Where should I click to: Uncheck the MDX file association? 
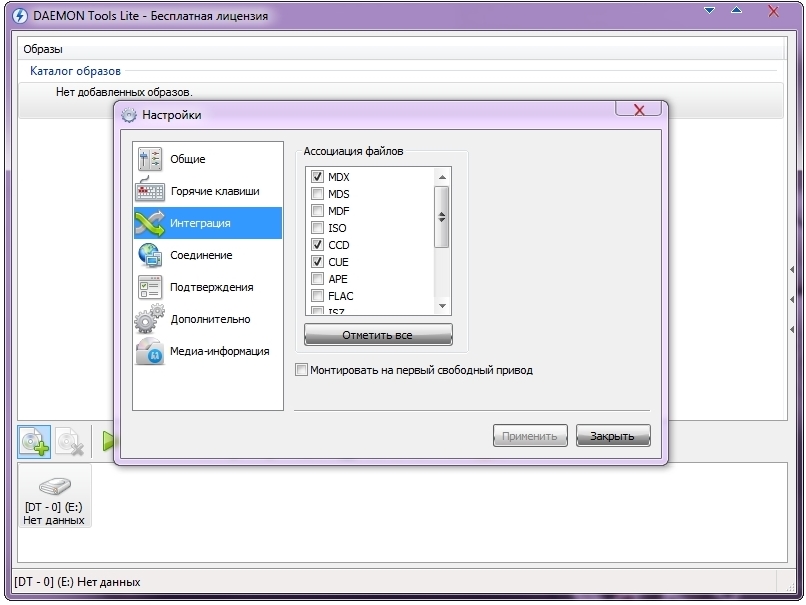(x=317, y=177)
